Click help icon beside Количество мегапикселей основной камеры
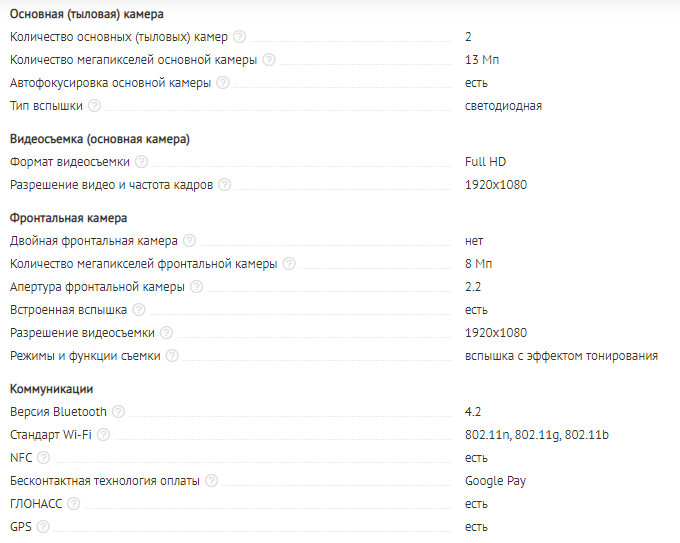 coord(269,59)
